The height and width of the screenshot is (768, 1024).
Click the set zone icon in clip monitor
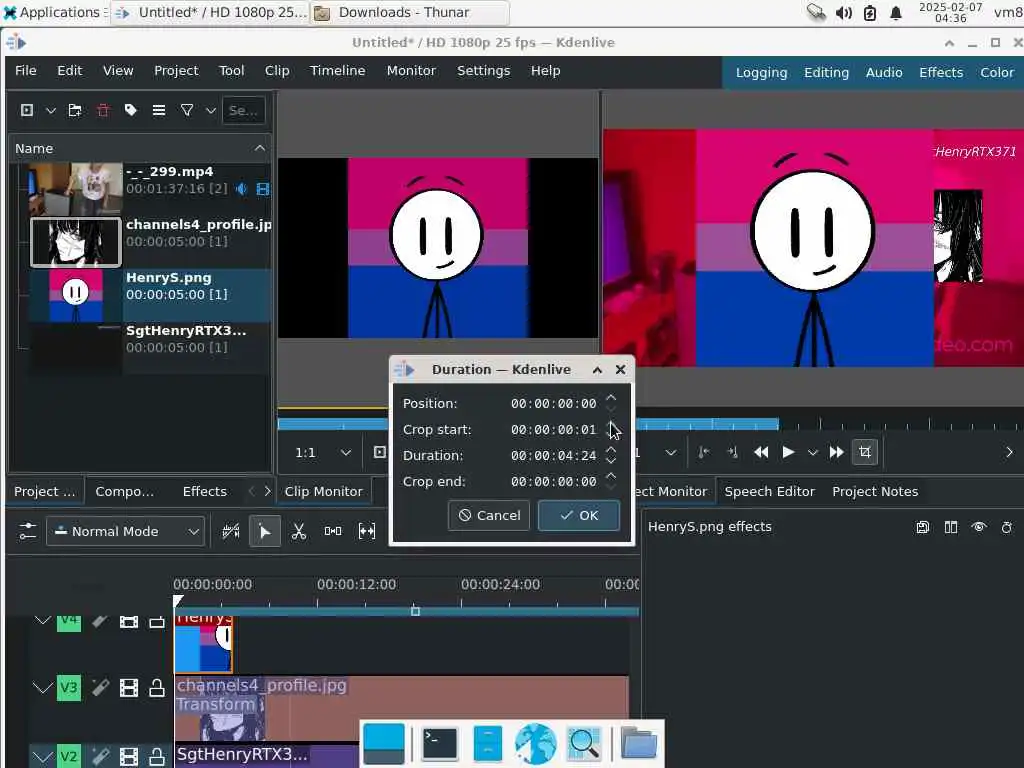(x=379, y=452)
